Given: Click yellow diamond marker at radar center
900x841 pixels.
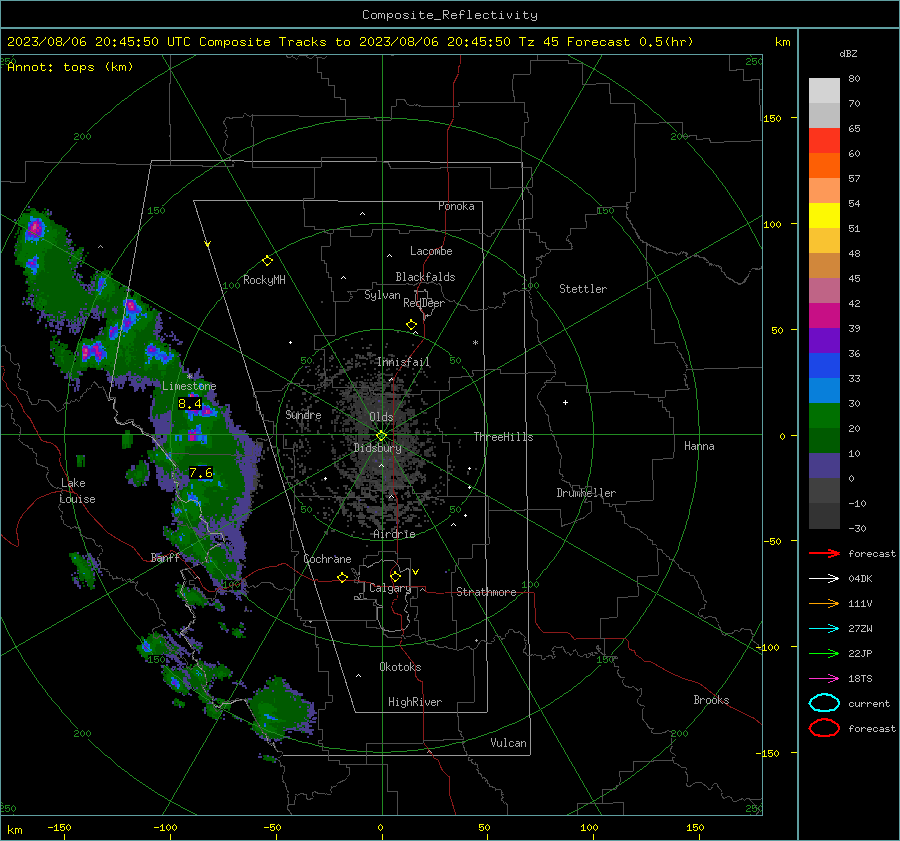Looking at the screenshot, I should coord(381,435).
